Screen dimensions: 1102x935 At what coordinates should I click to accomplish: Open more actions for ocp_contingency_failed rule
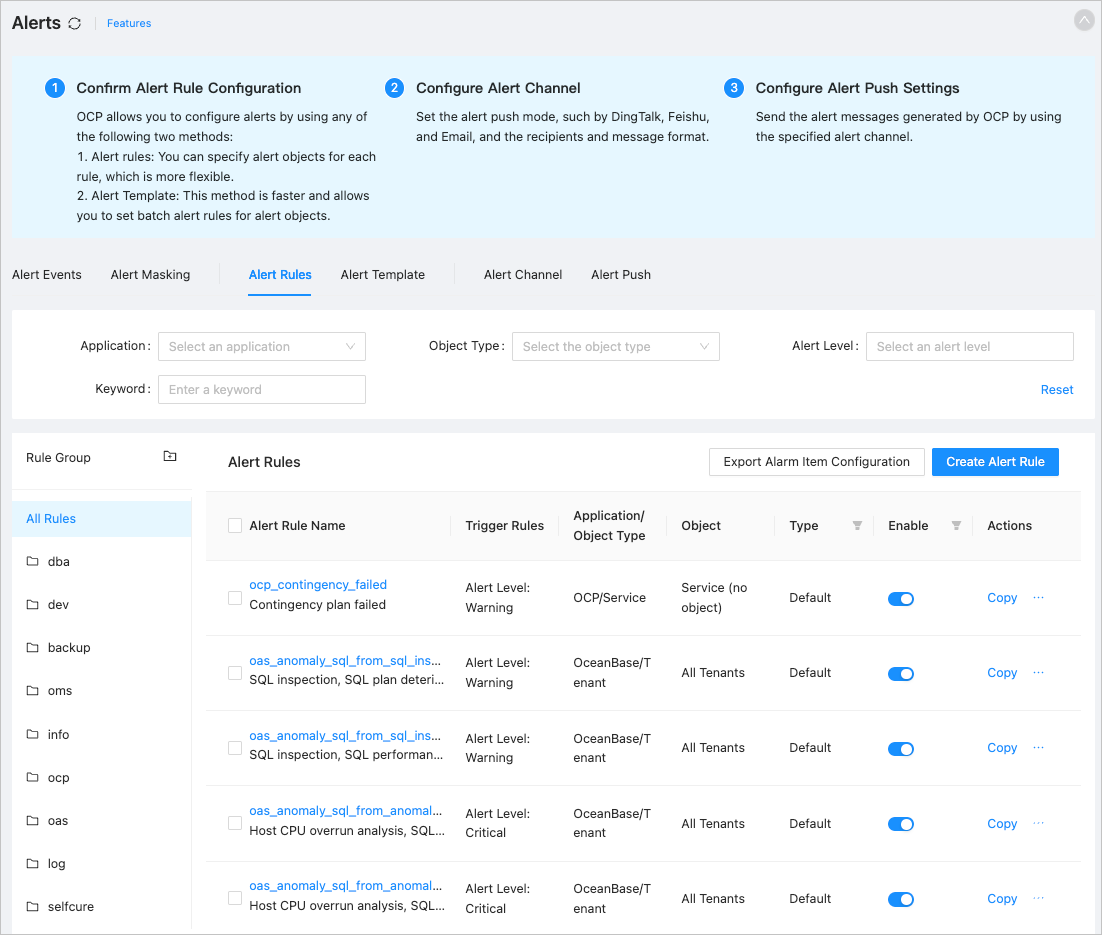click(1038, 597)
